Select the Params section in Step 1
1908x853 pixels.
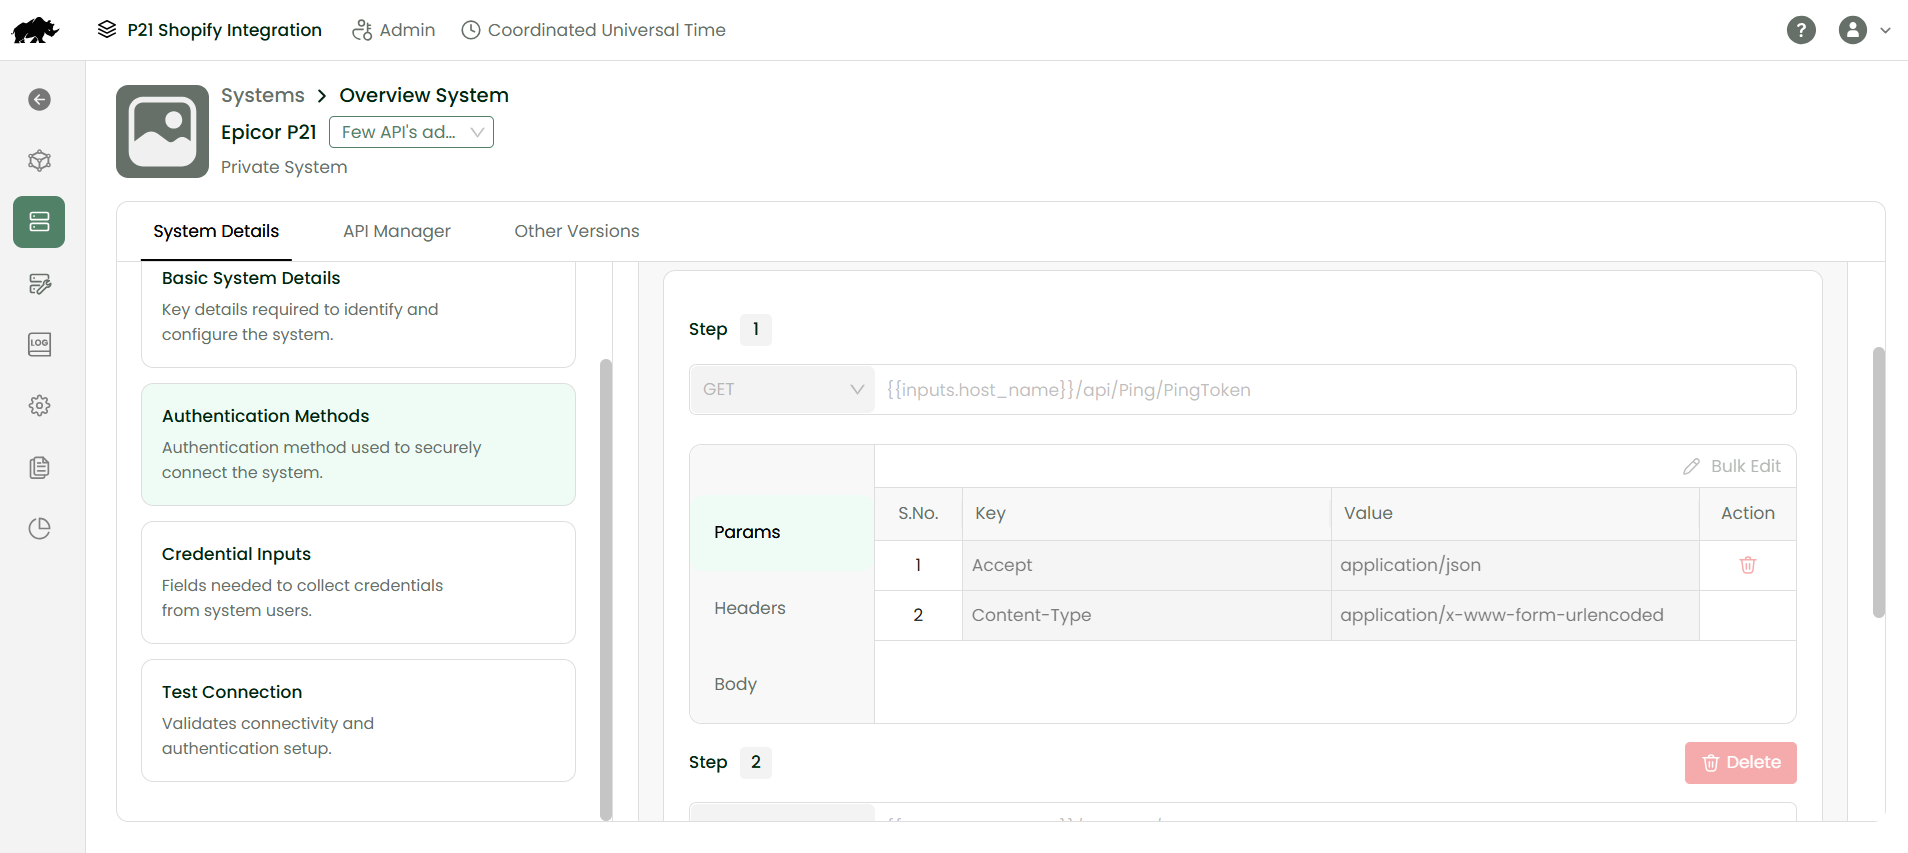pos(782,532)
